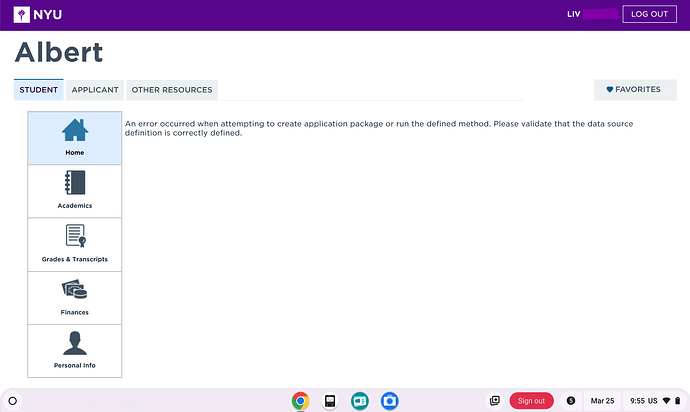The width and height of the screenshot is (690, 412).
Task: Open the teal news app on shelf
Action: point(360,401)
